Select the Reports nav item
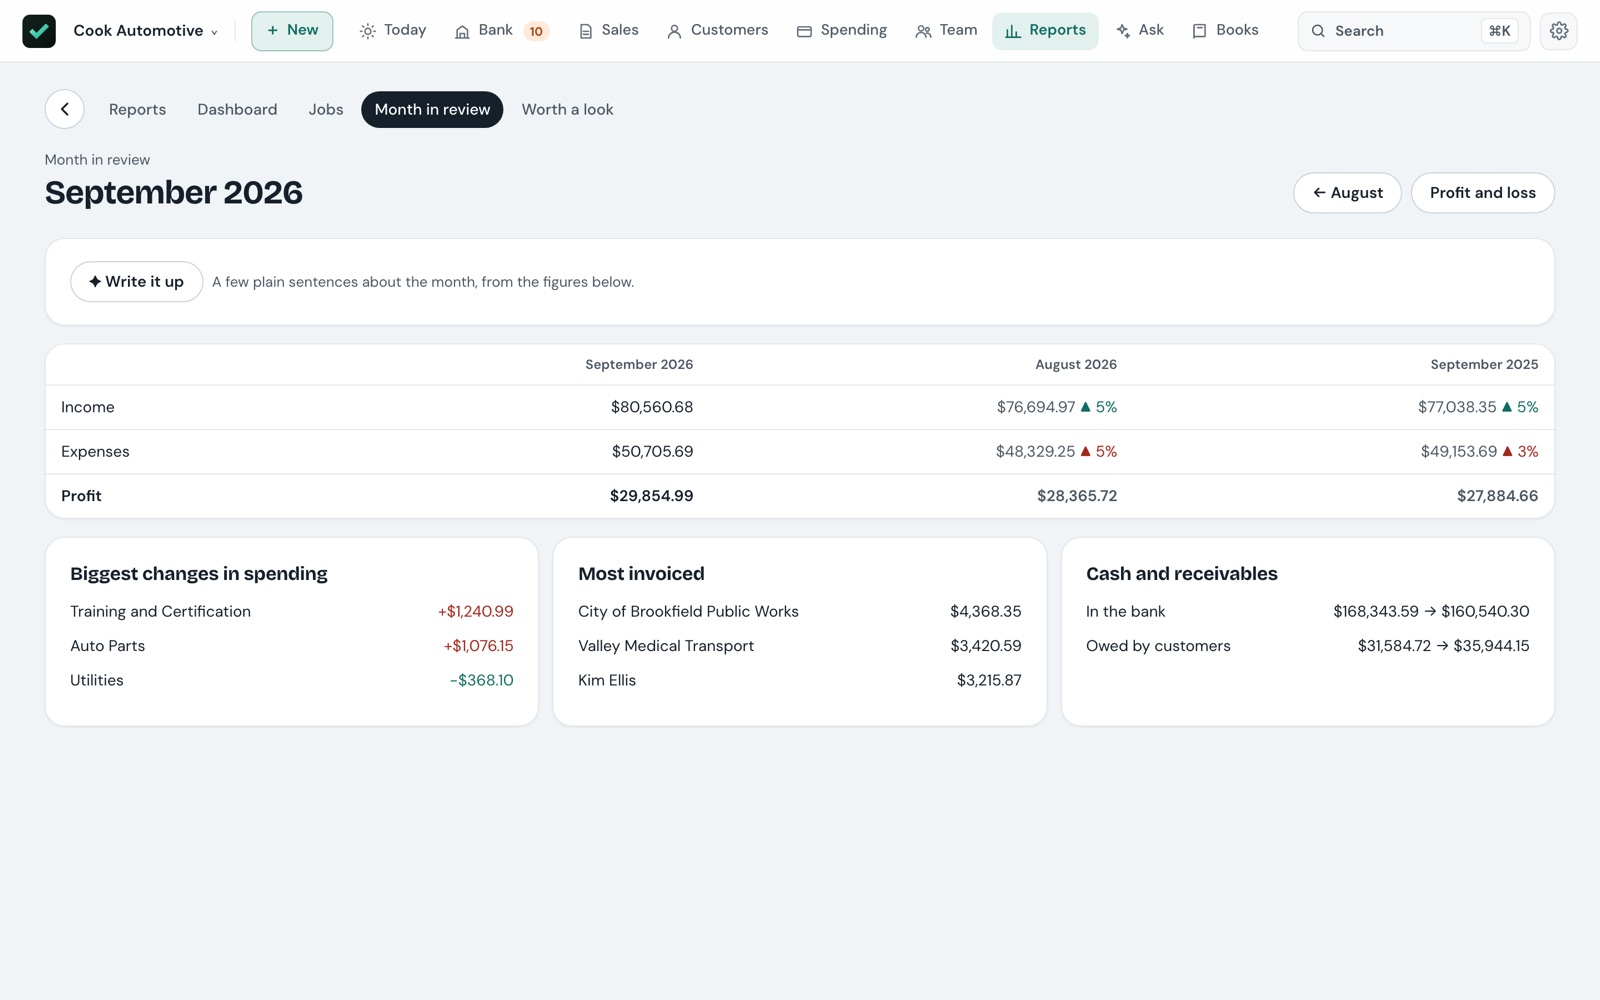This screenshot has width=1600, height=1000. pyautogui.click(x=1045, y=31)
